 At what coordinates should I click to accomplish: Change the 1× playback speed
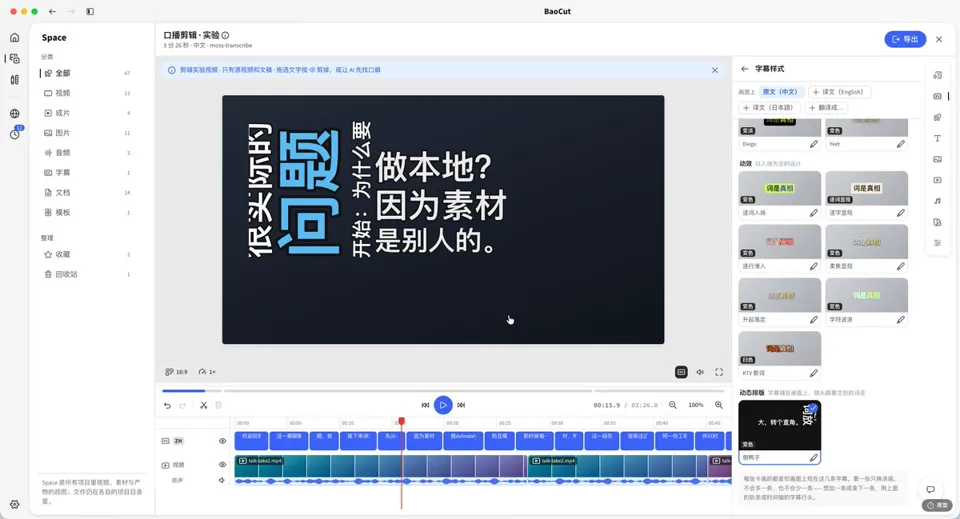click(x=207, y=372)
